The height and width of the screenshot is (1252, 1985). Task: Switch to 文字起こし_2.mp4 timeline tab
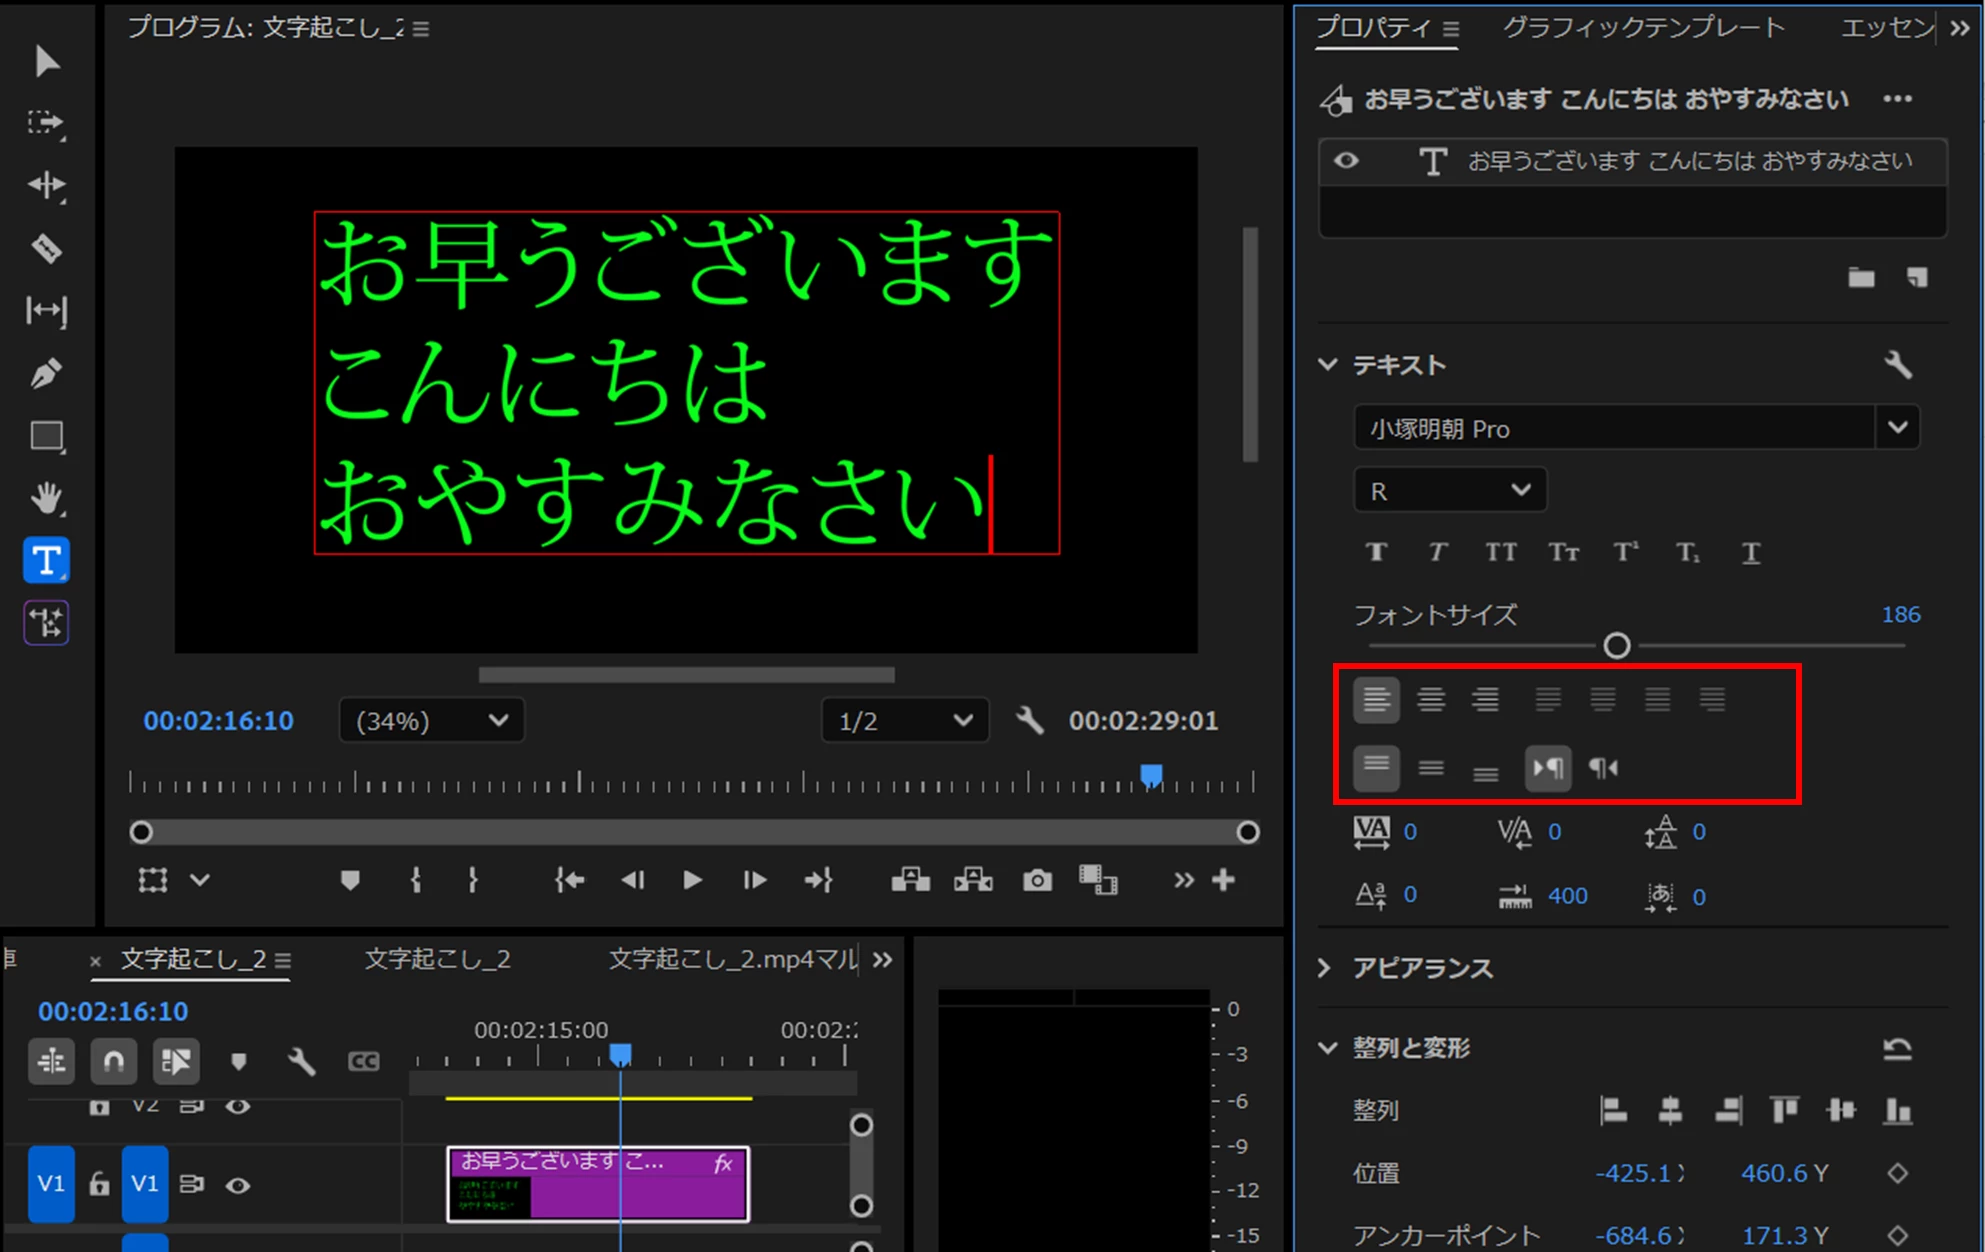coord(732,960)
